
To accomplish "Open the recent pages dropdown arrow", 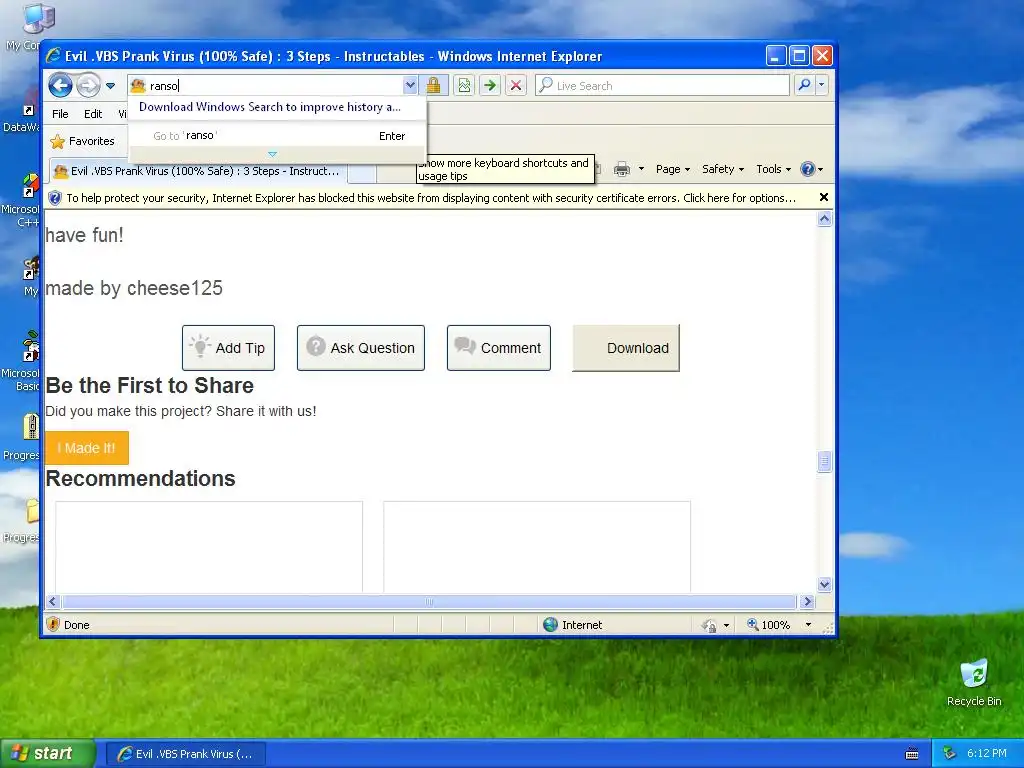I will pyautogui.click(x=110, y=86).
